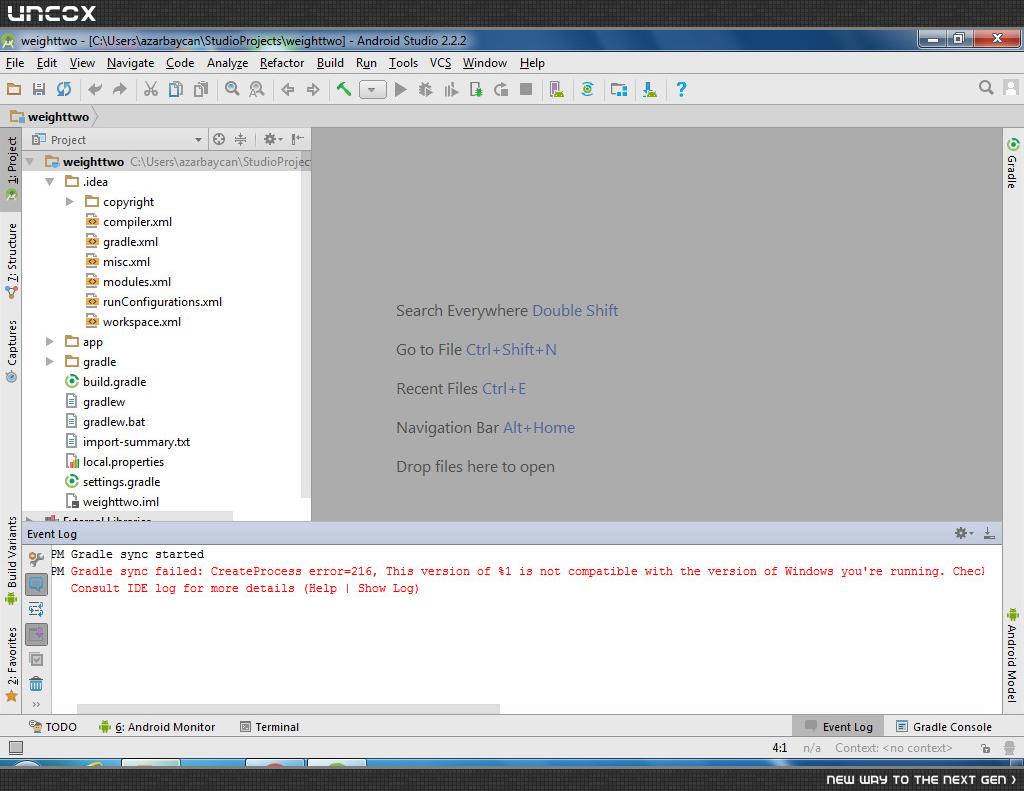Toggle Show balloons in Event Log
Image resolution: width=1024 pixels, height=791 pixels.
click(x=36, y=584)
